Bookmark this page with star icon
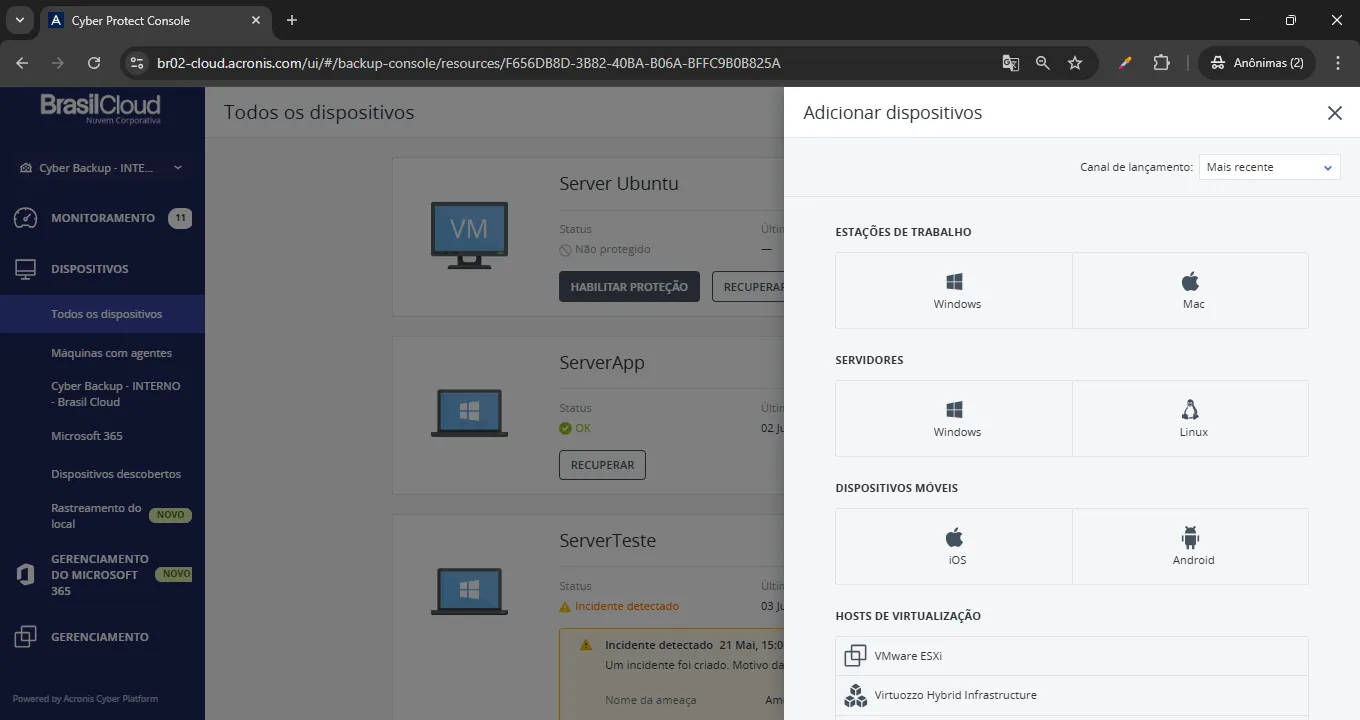 1075,63
